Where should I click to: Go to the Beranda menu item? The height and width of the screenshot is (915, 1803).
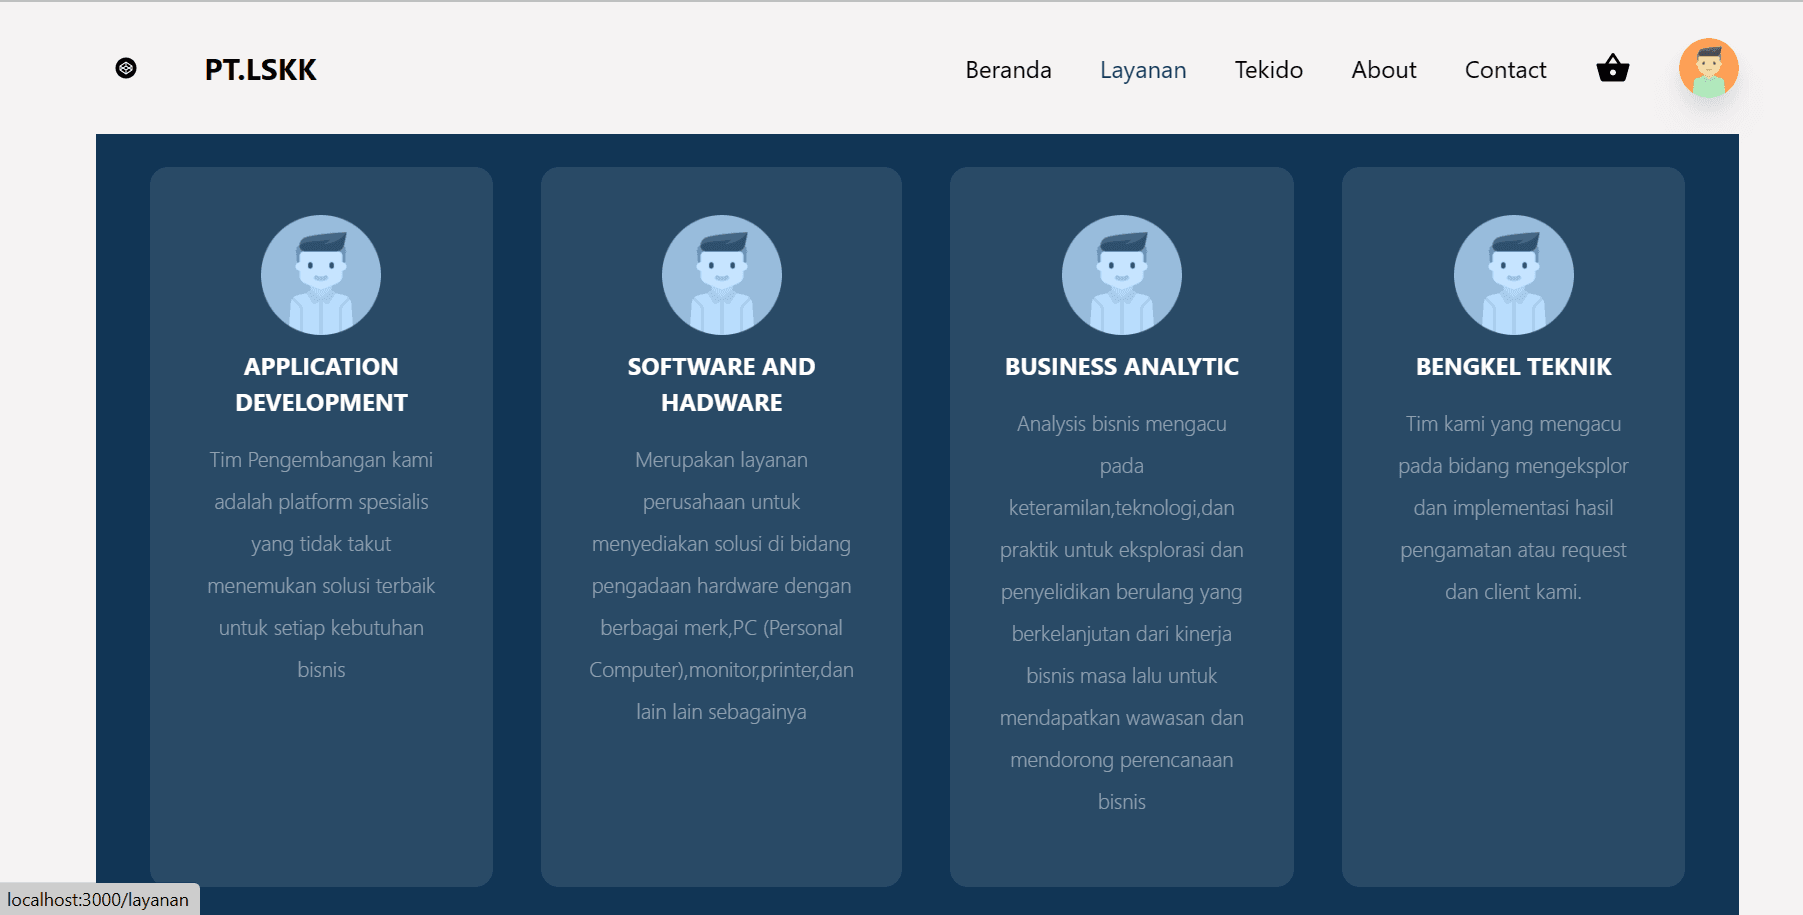click(1008, 70)
